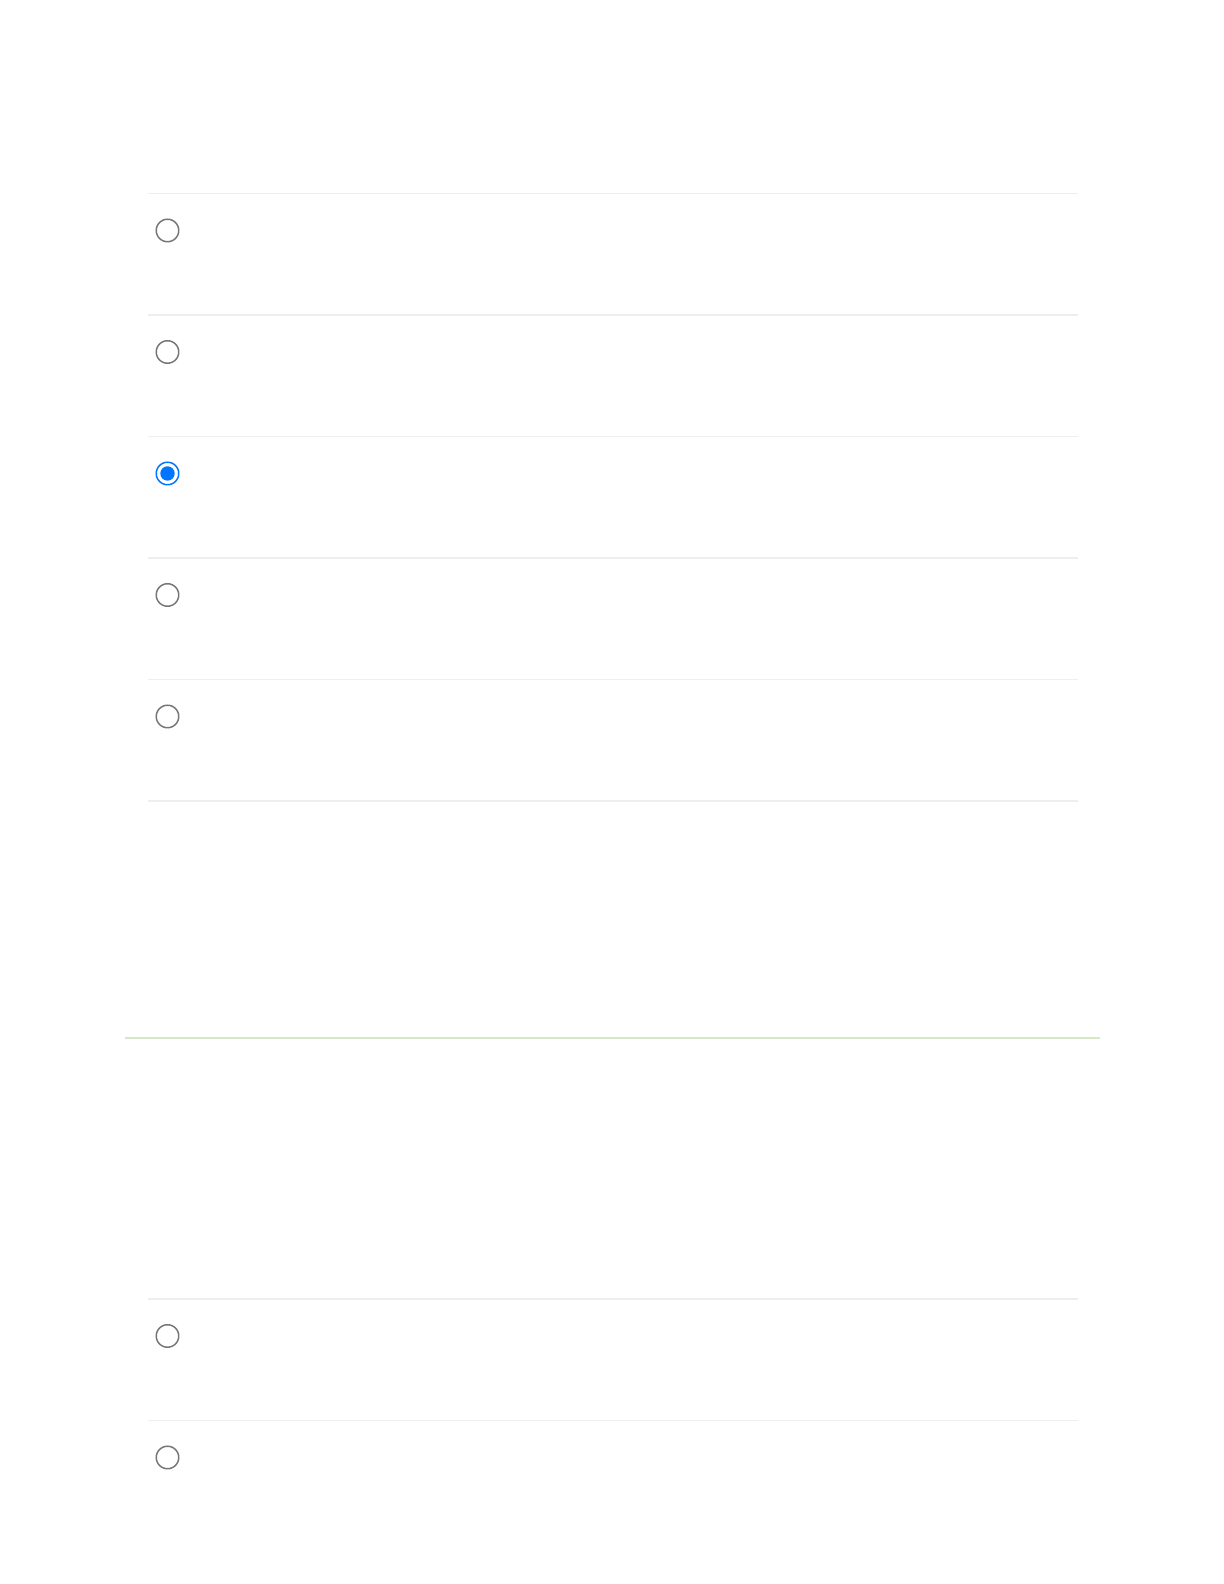Select the first radio option in the upper group

(x=168, y=231)
